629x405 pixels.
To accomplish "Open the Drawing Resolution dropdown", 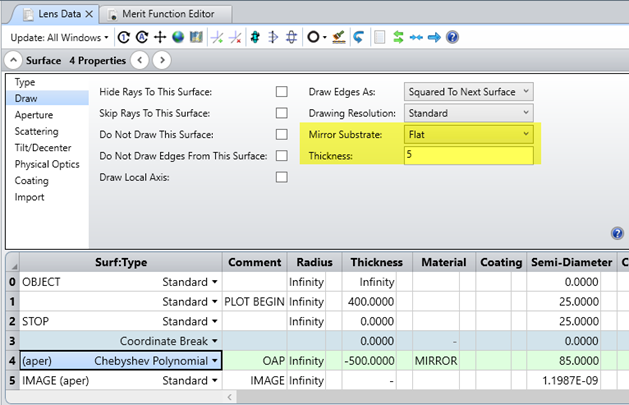I will (469, 113).
